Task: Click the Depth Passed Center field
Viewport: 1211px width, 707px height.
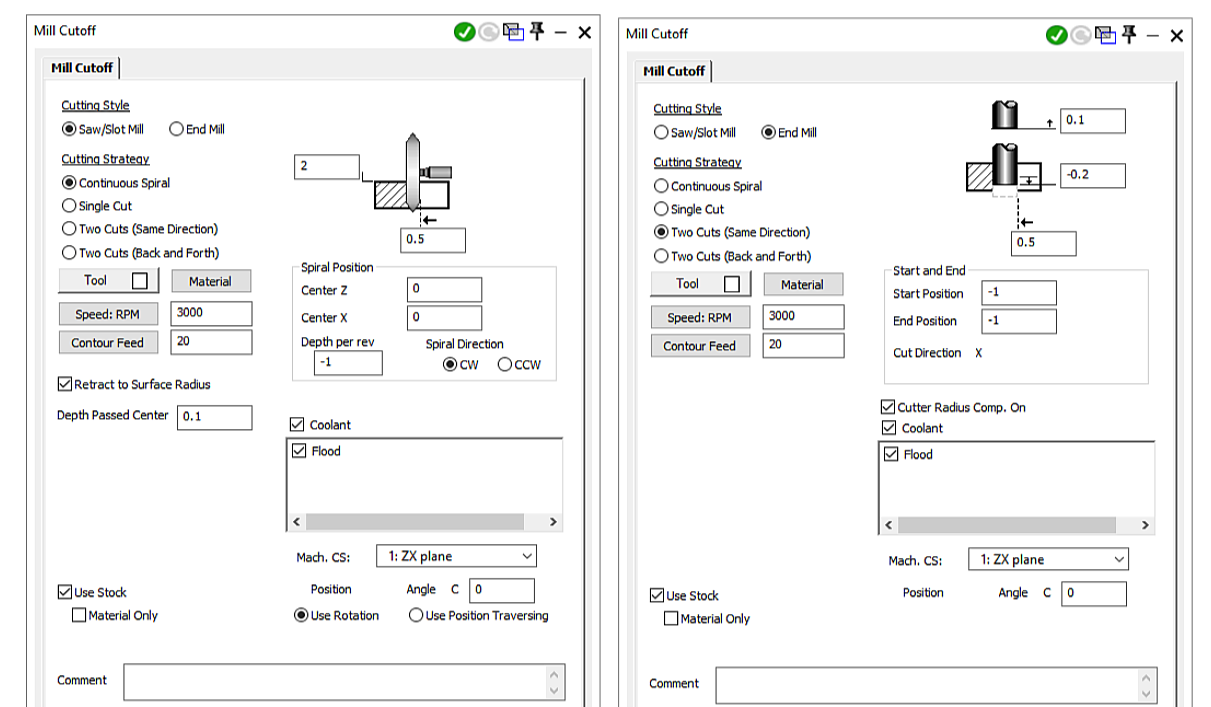Action: pos(214,417)
